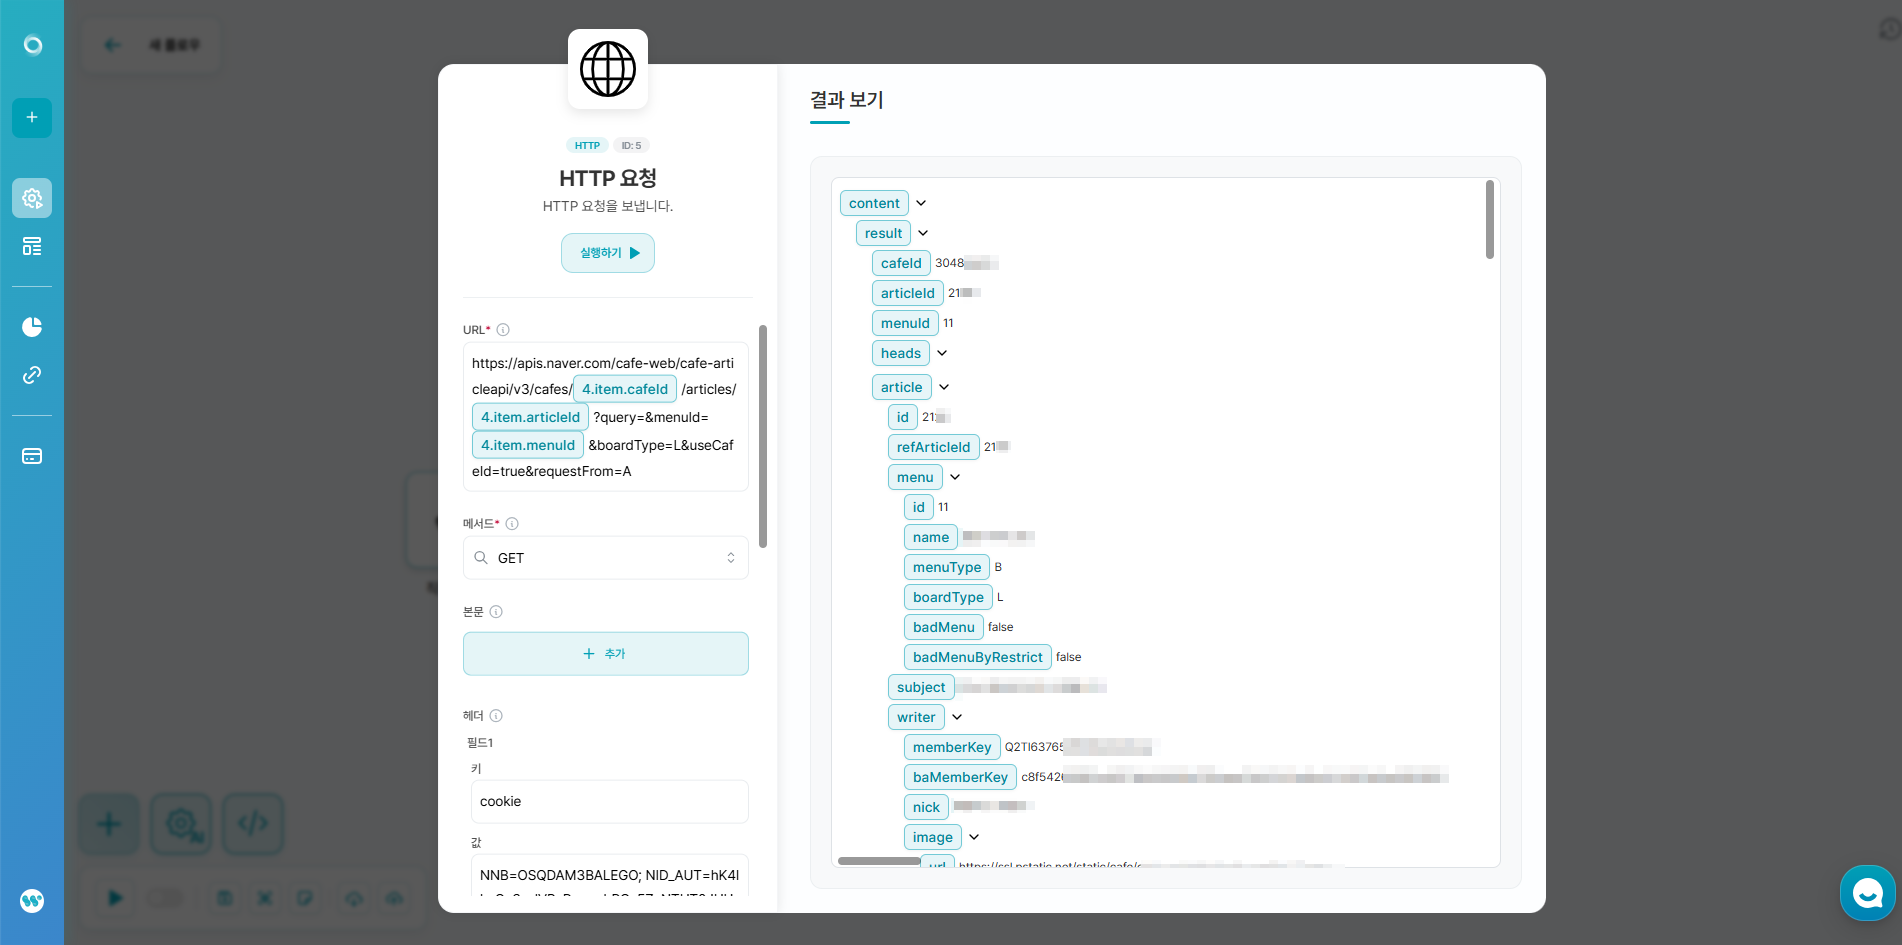The image size is (1902, 945).
Task: Open the link connections icon in the sidebar
Action: coord(32,375)
